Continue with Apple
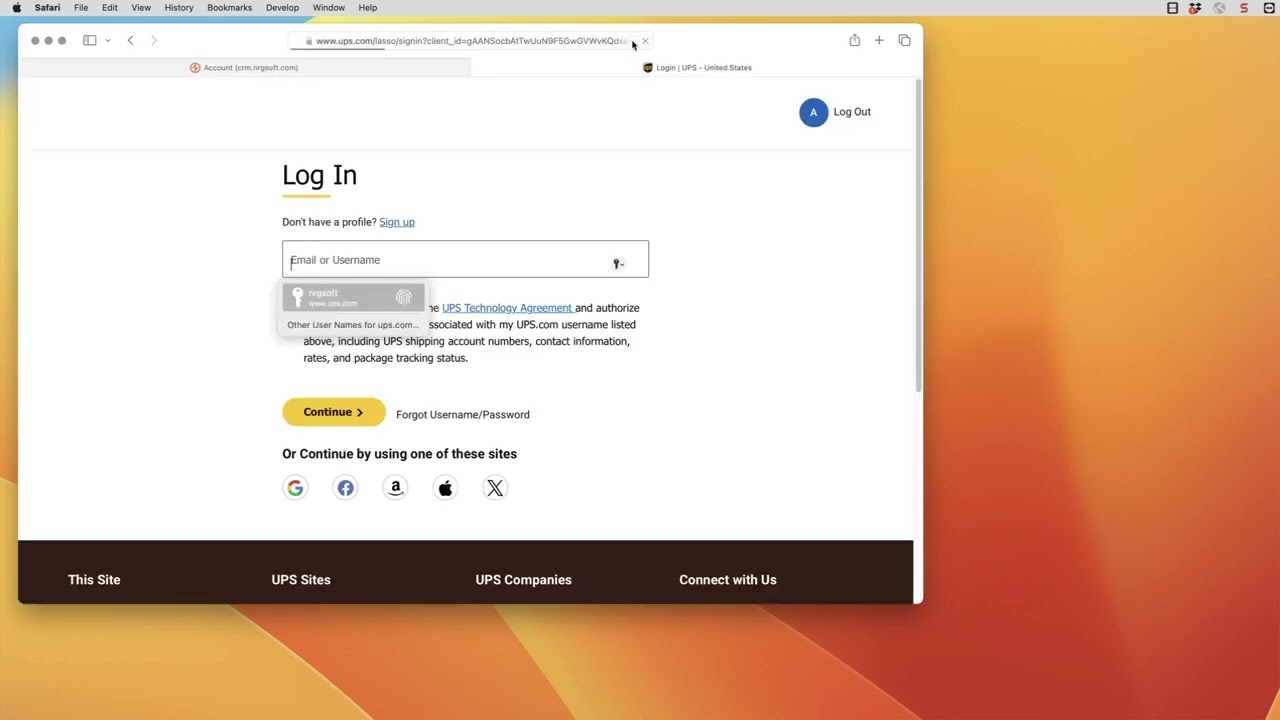This screenshot has height=720, width=1280. (445, 488)
